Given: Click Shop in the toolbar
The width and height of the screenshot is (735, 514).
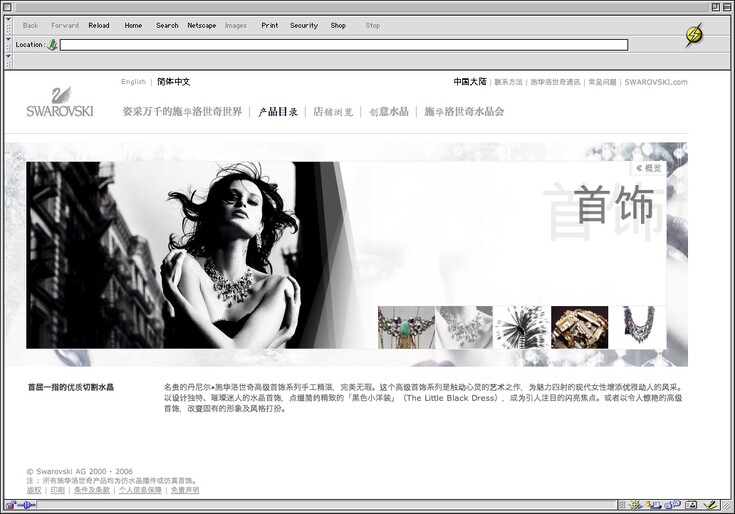Looking at the screenshot, I should (x=338, y=25).
